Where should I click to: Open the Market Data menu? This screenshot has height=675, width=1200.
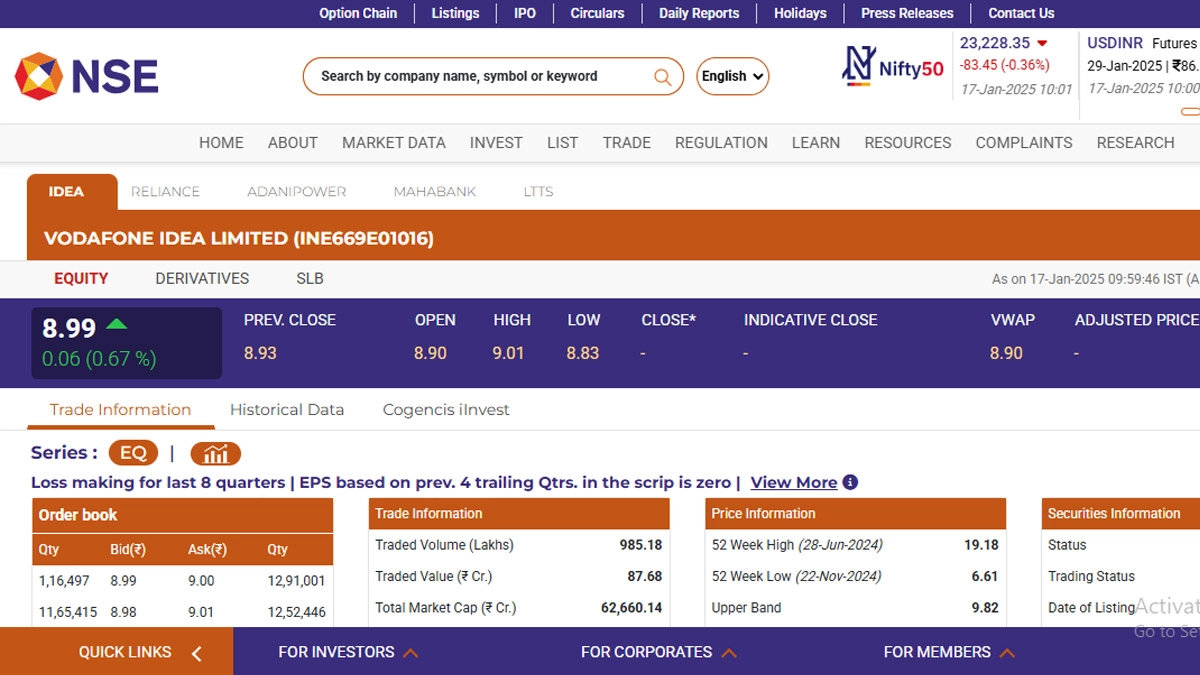click(393, 143)
